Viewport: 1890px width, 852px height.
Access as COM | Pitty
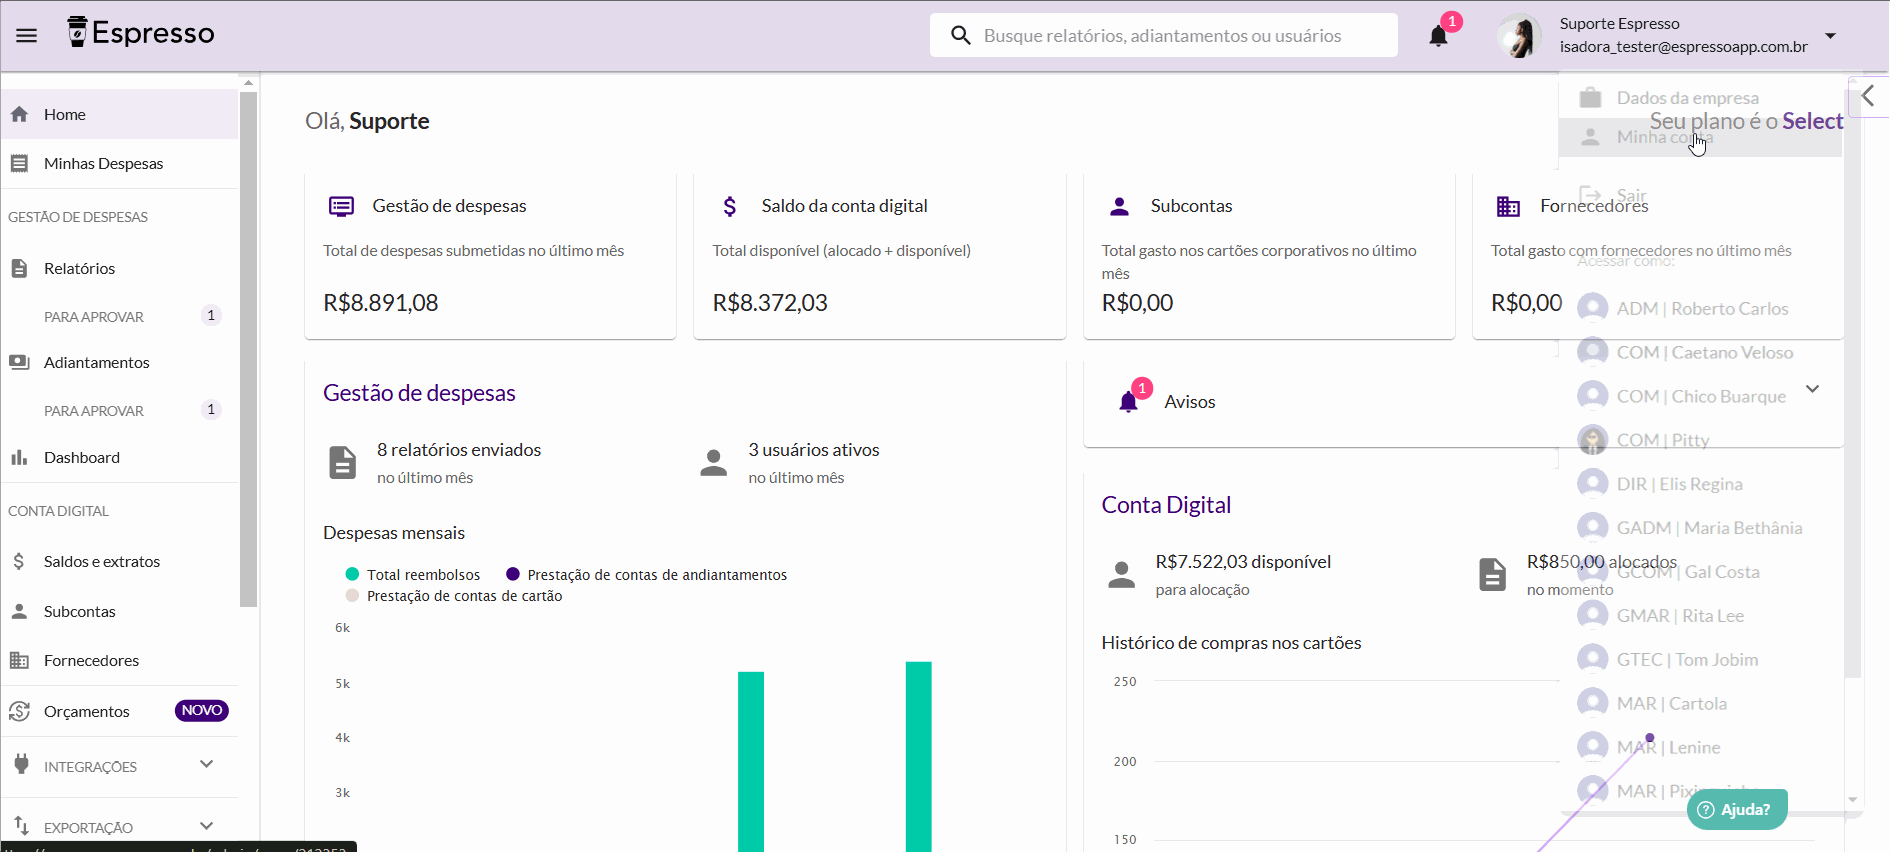tap(1700, 440)
